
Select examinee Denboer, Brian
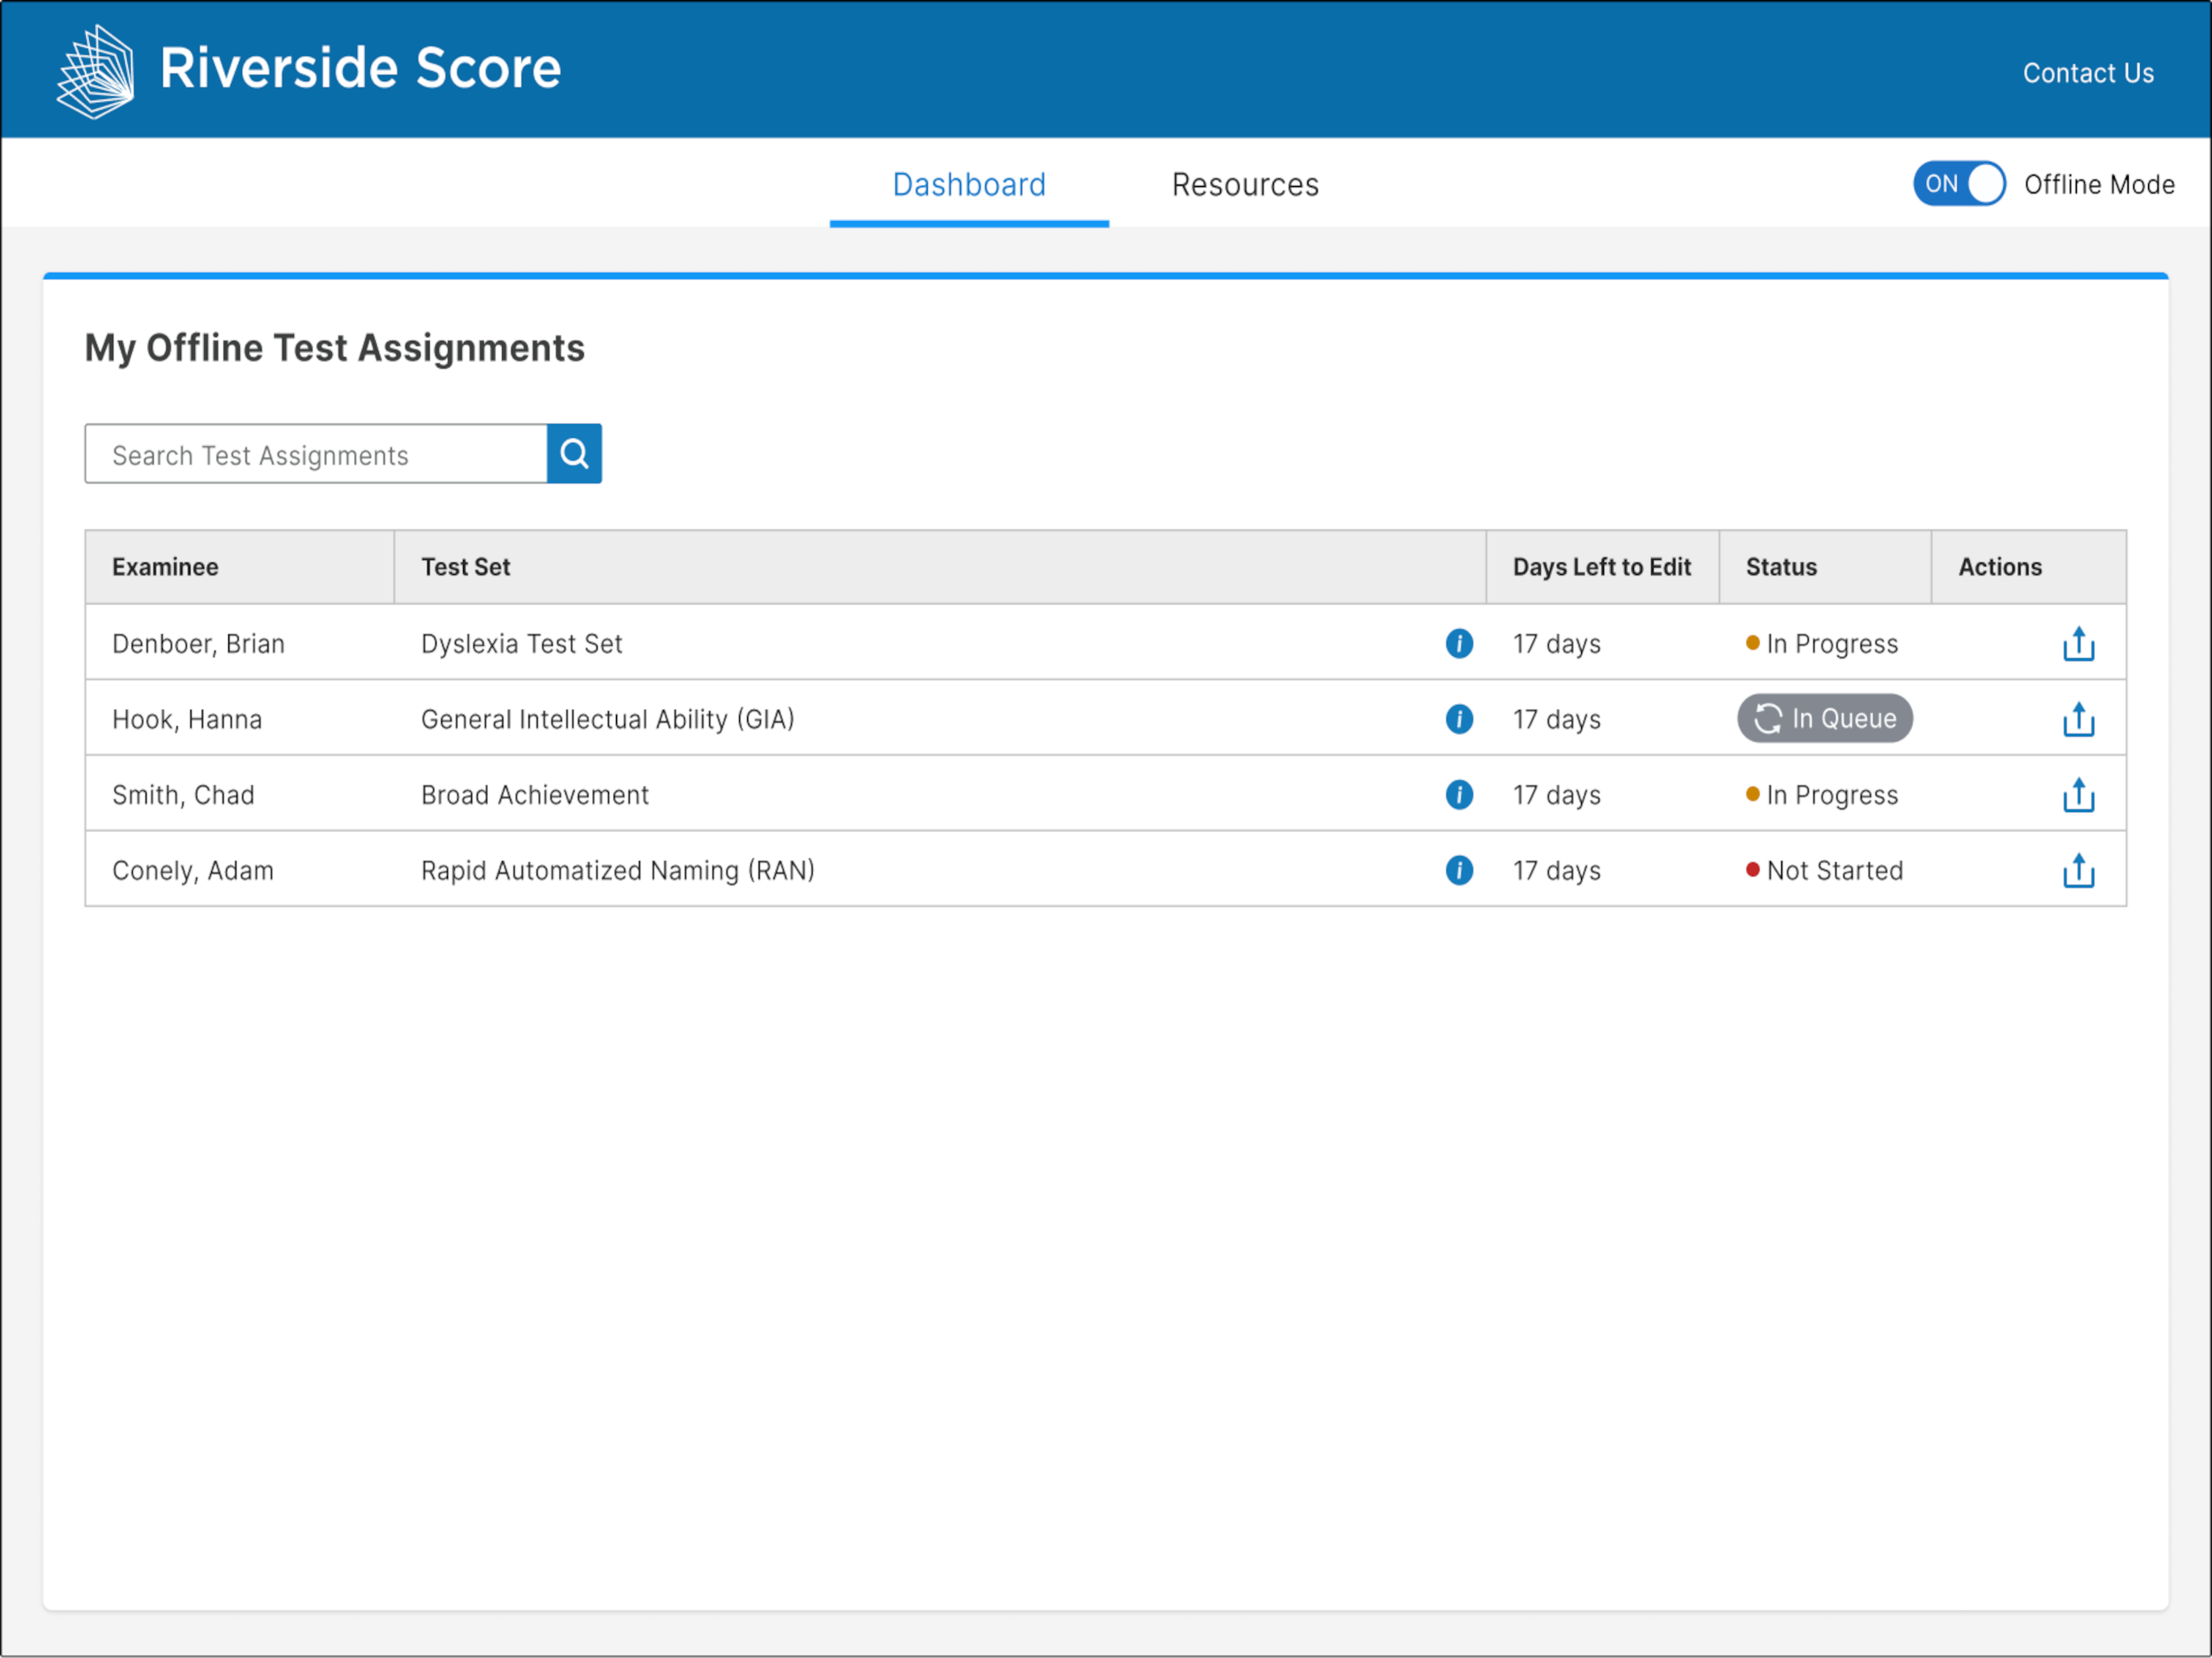(198, 644)
